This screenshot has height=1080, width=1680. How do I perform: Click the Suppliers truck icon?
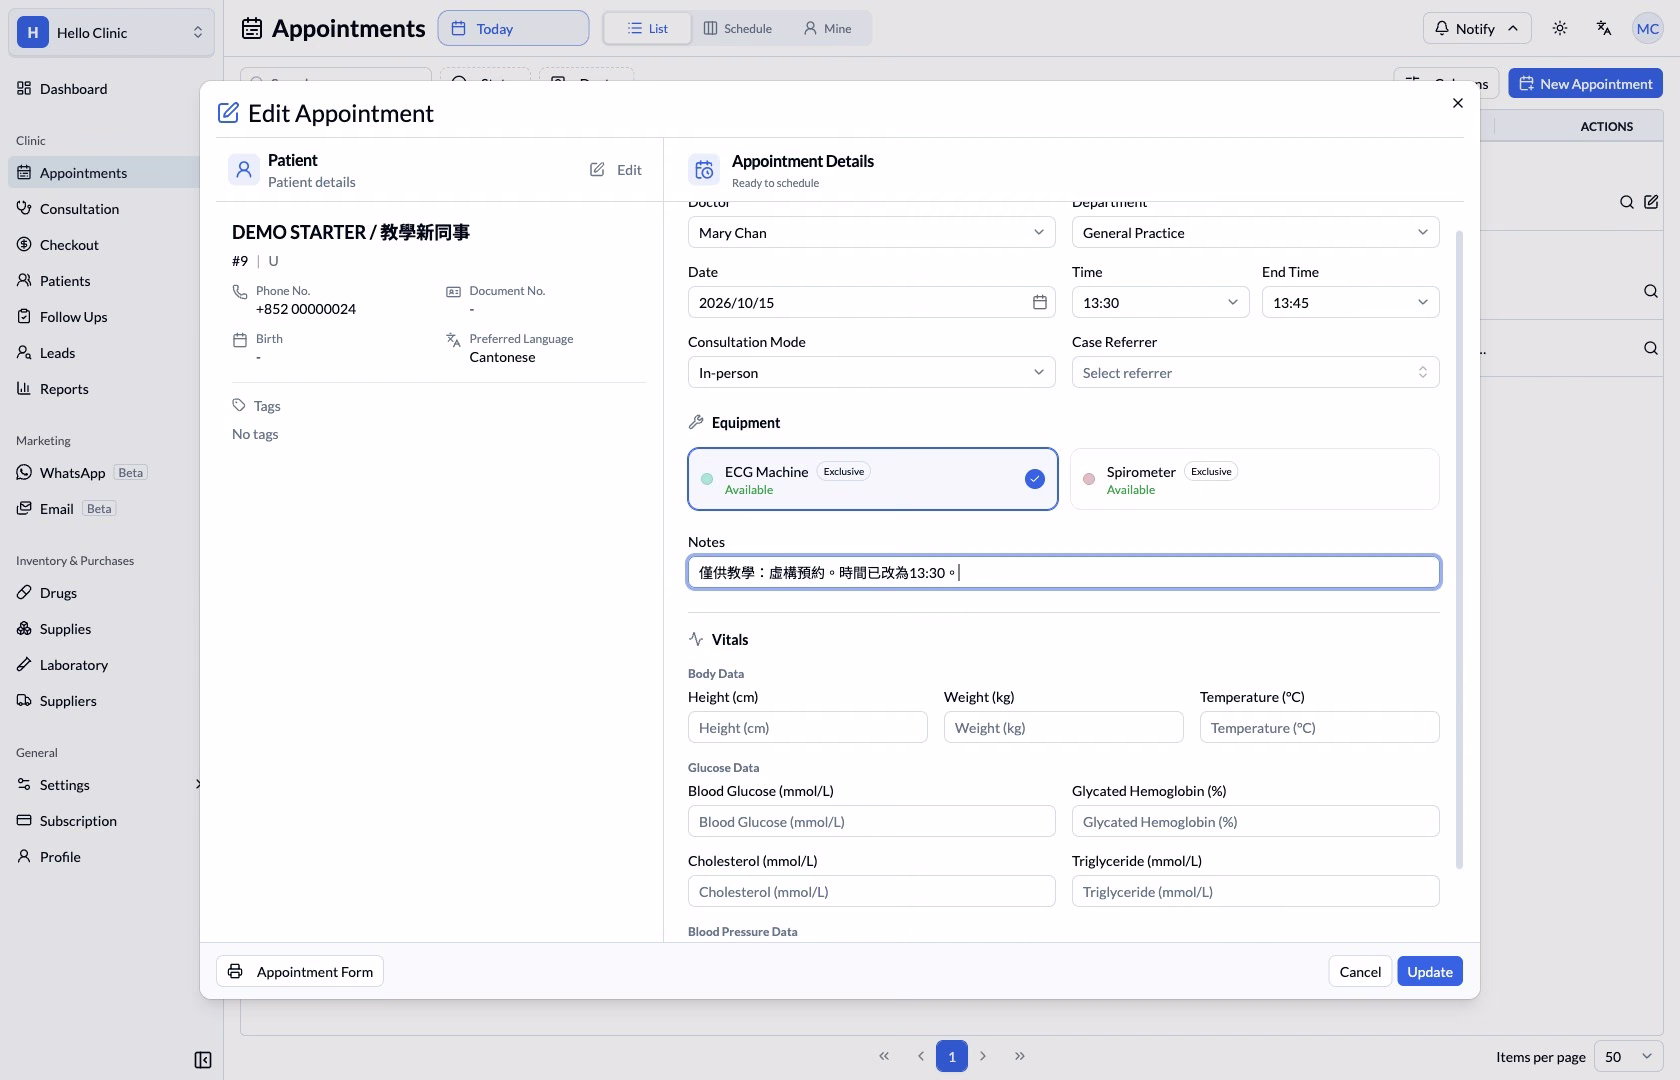pyautogui.click(x=24, y=700)
